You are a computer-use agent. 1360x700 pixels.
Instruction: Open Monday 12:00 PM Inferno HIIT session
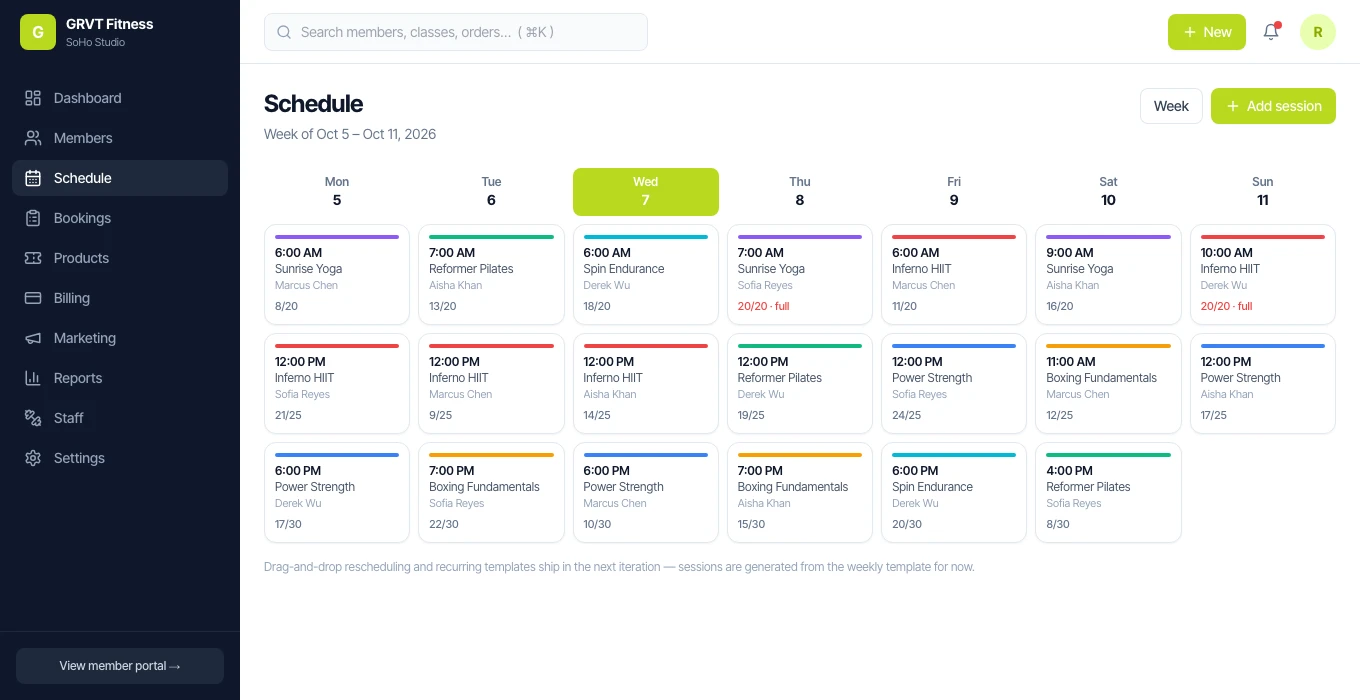click(x=337, y=384)
